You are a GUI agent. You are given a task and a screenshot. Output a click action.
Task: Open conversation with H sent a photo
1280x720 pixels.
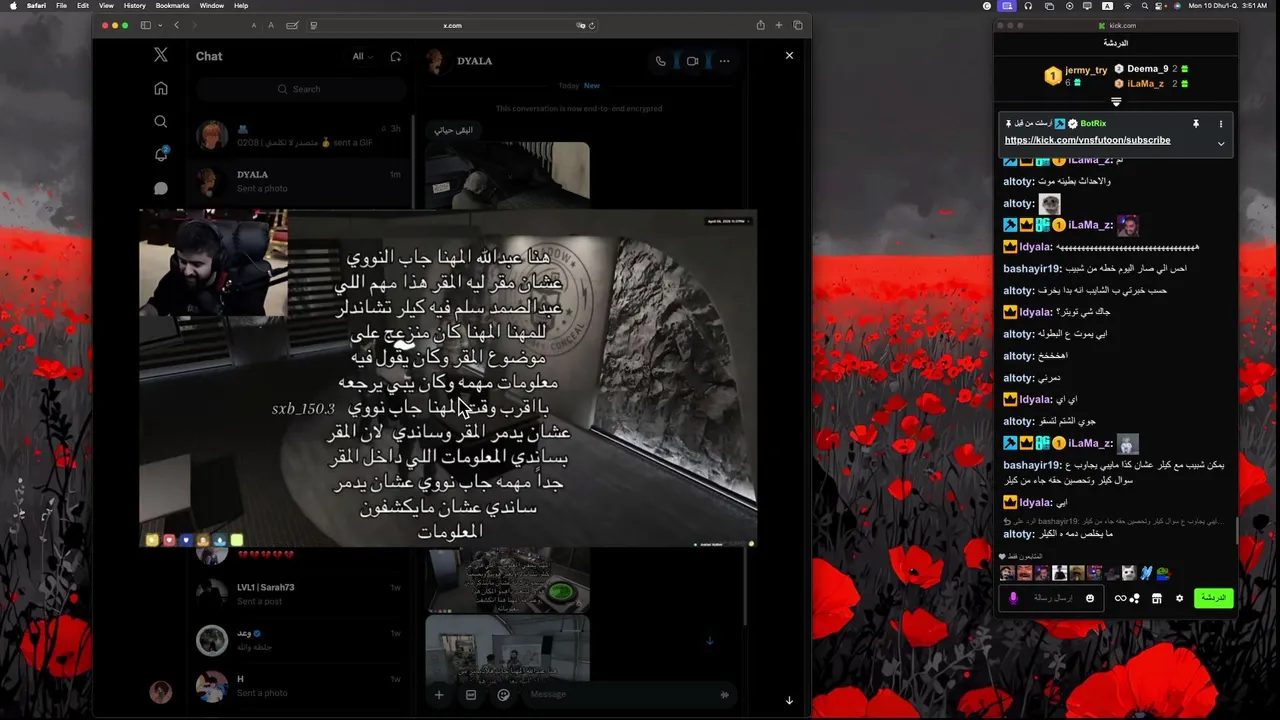click(x=300, y=686)
